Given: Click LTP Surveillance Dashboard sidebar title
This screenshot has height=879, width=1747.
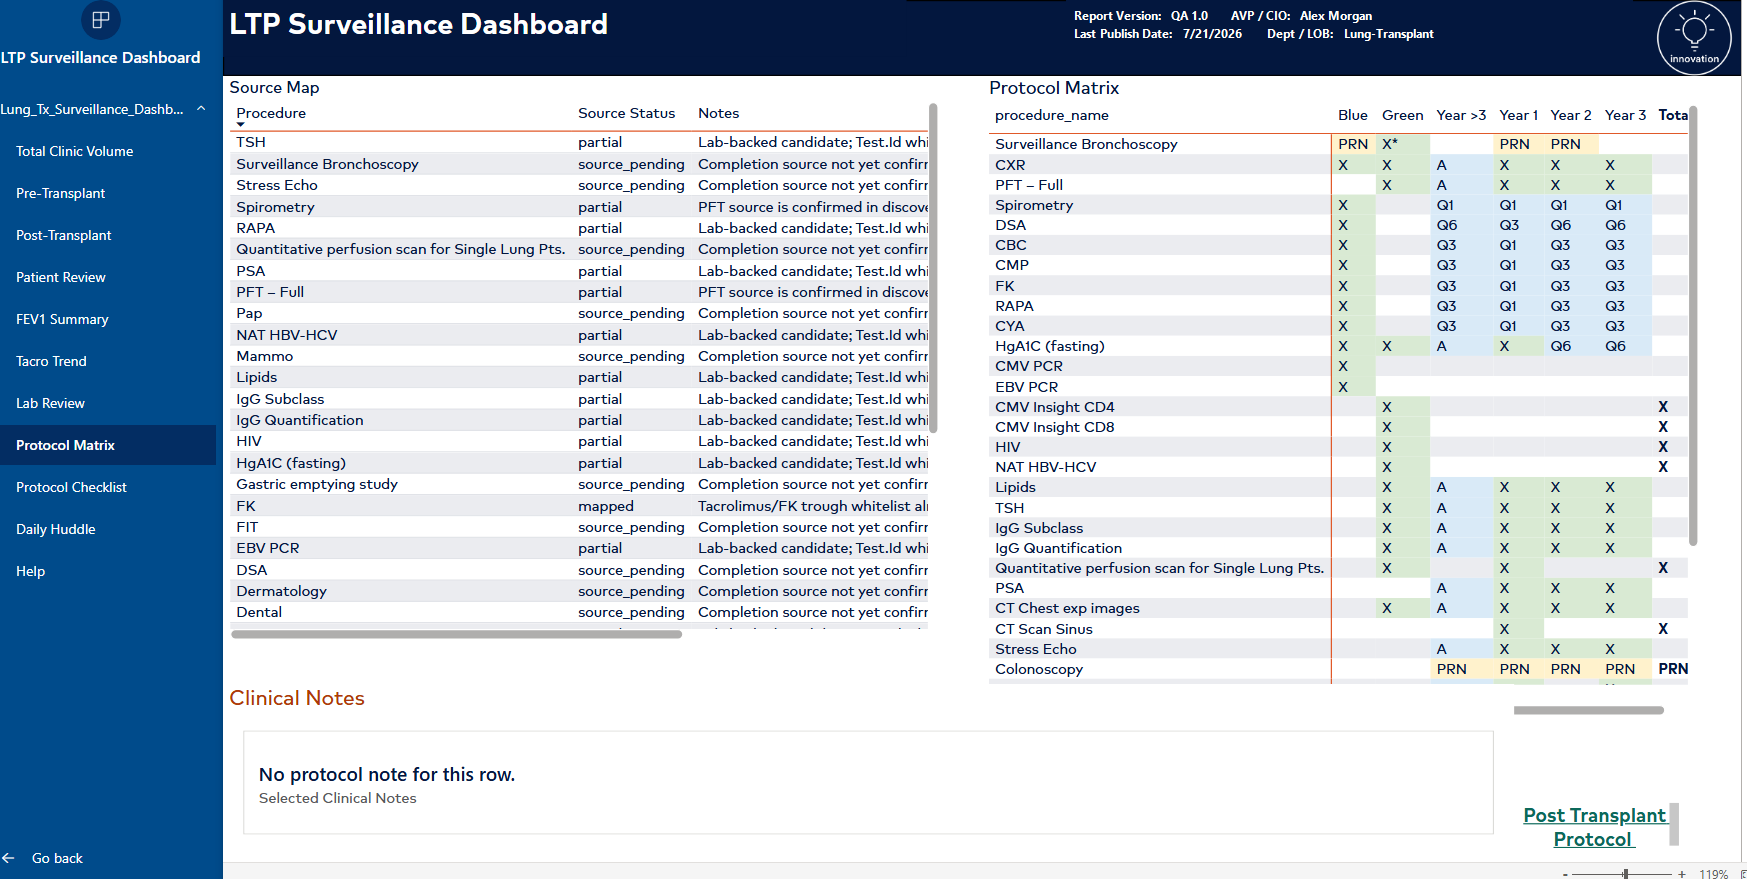Looking at the screenshot, I should coord(100,57).
